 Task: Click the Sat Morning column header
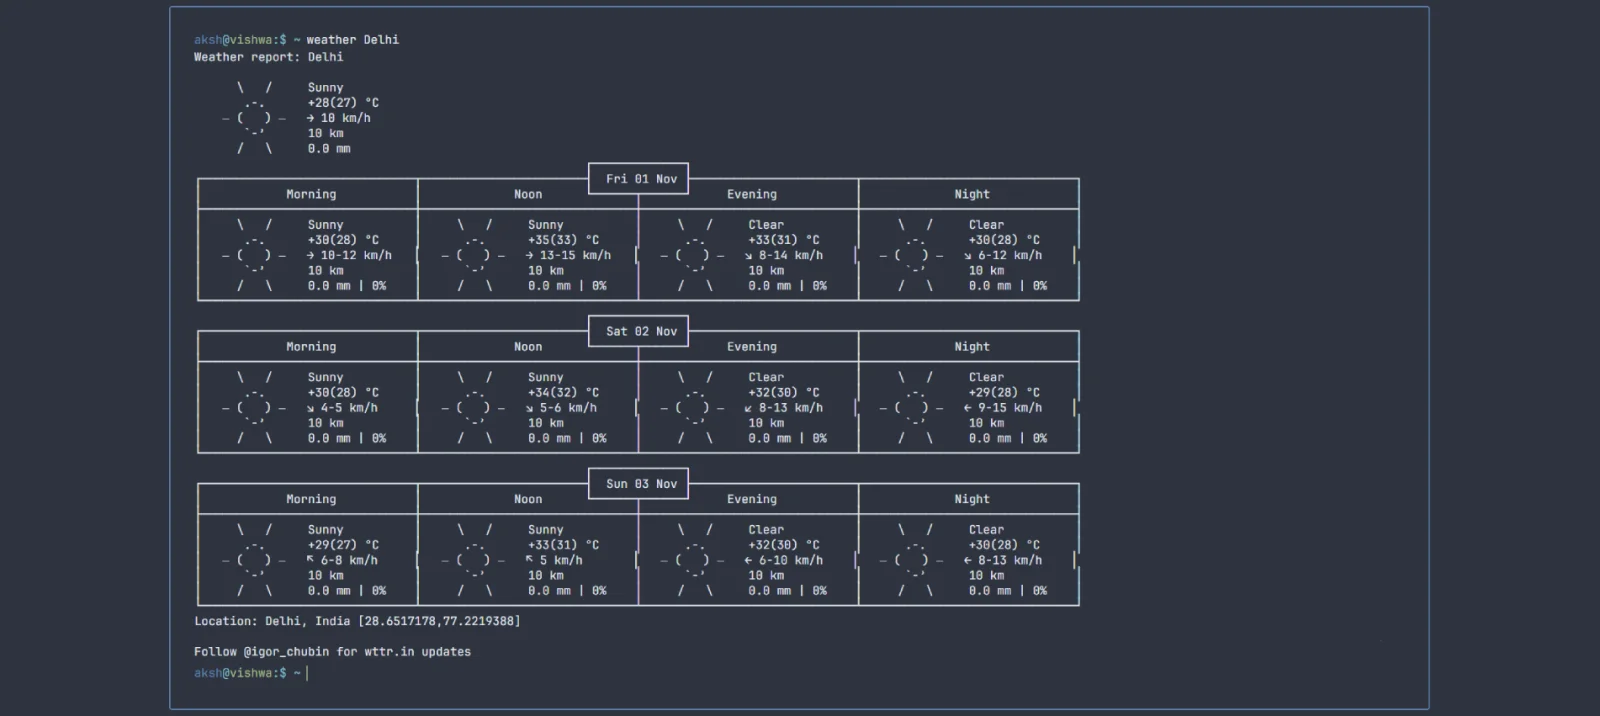click(311, 347)
